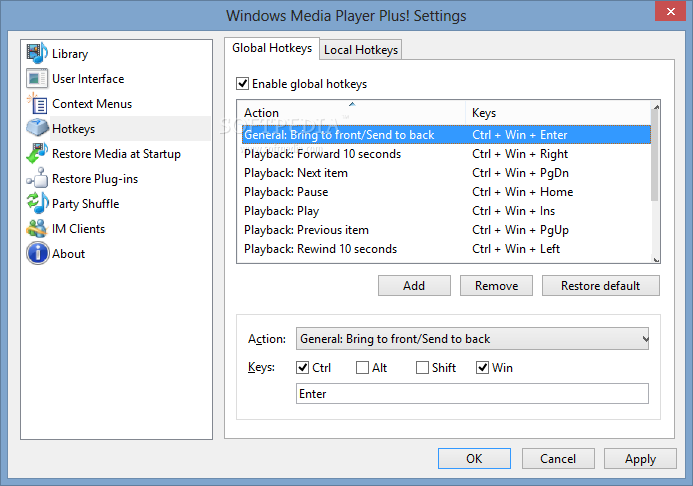Image resolution: width=693 pixels, height=486 pixels.
Task: Click the Enter key input field
Action: 472,394
